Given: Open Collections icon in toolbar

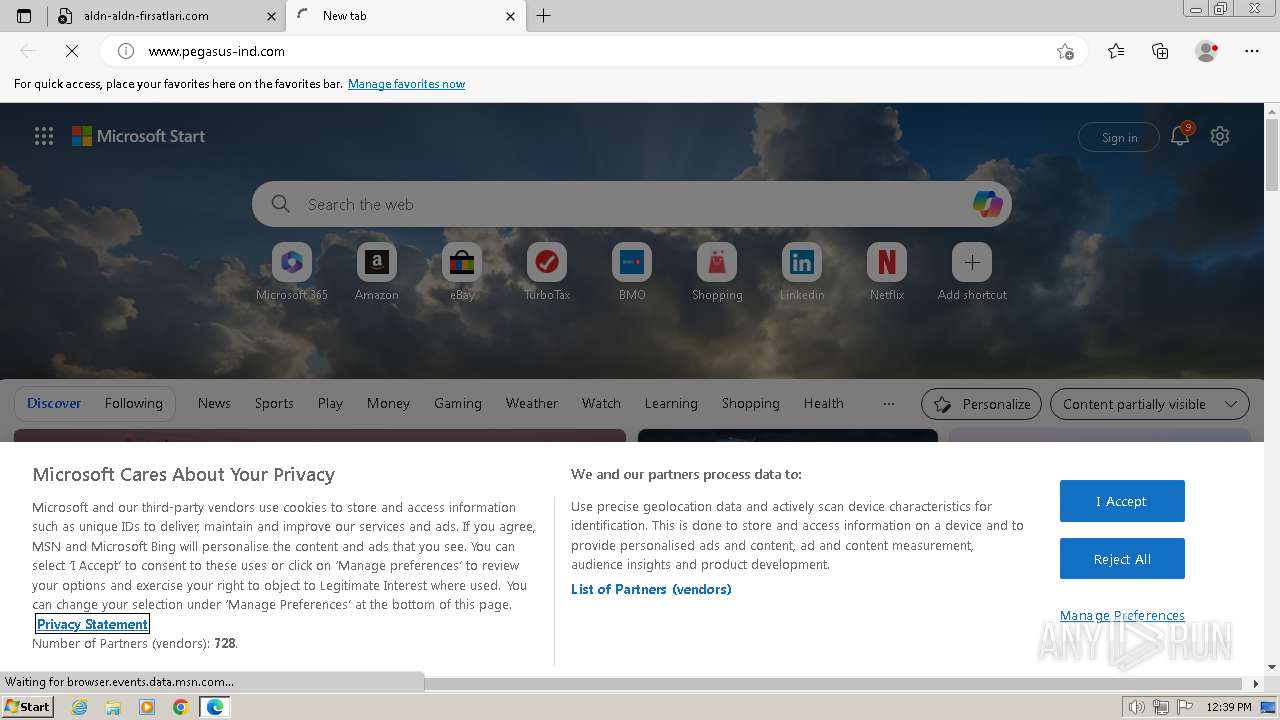Looking at the screenshot, I should coord(1160,51).
